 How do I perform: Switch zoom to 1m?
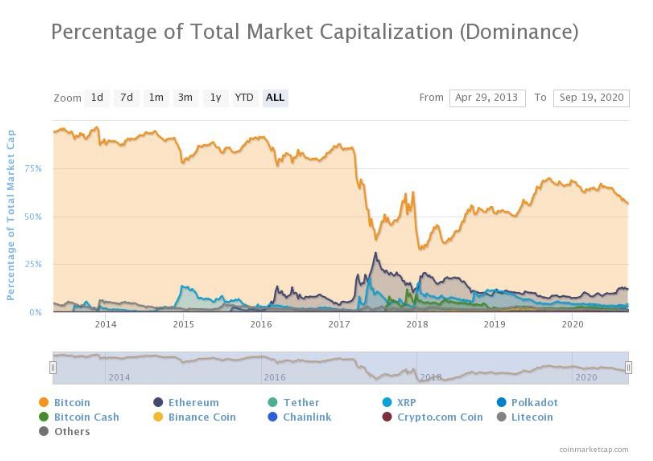pos(156,98)
